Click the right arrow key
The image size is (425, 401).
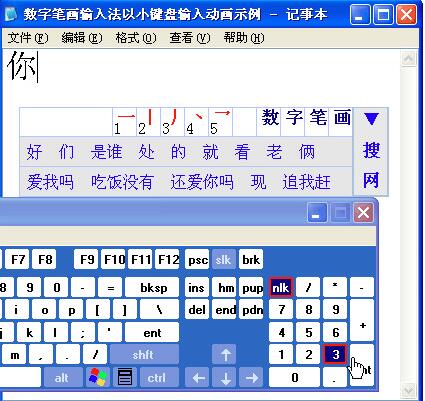[251, 377]
